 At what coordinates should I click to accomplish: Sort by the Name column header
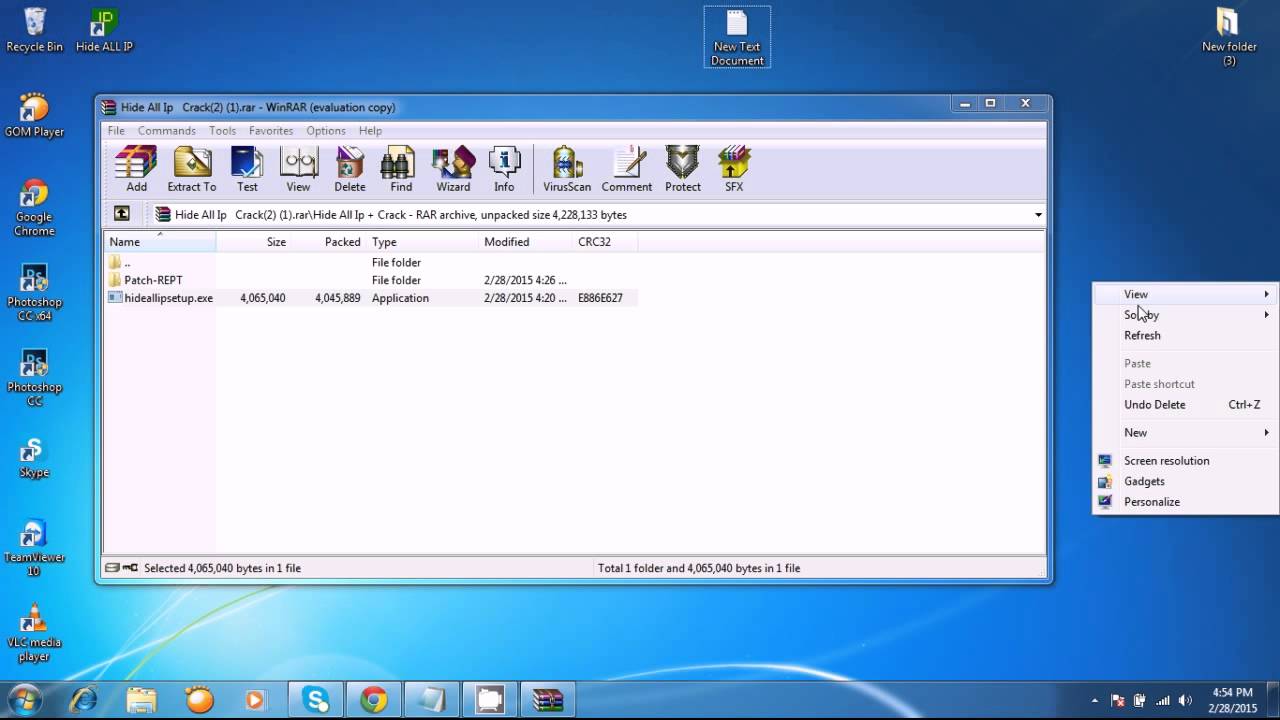point(160,242)
